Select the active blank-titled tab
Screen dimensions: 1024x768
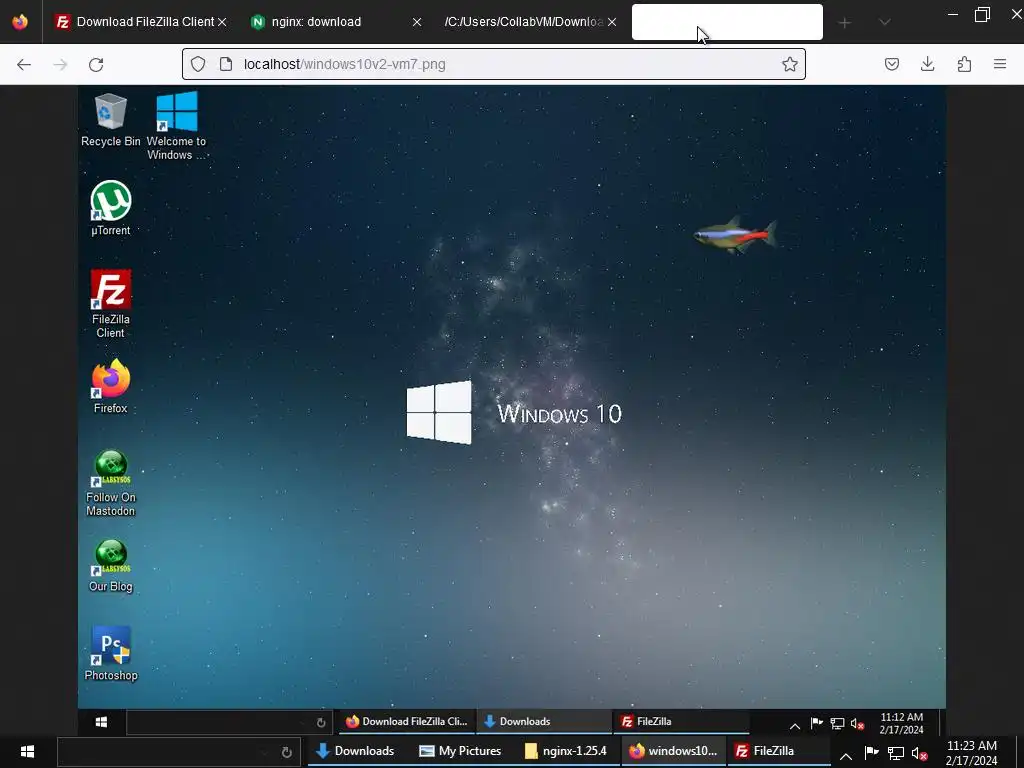pos(727,22)
